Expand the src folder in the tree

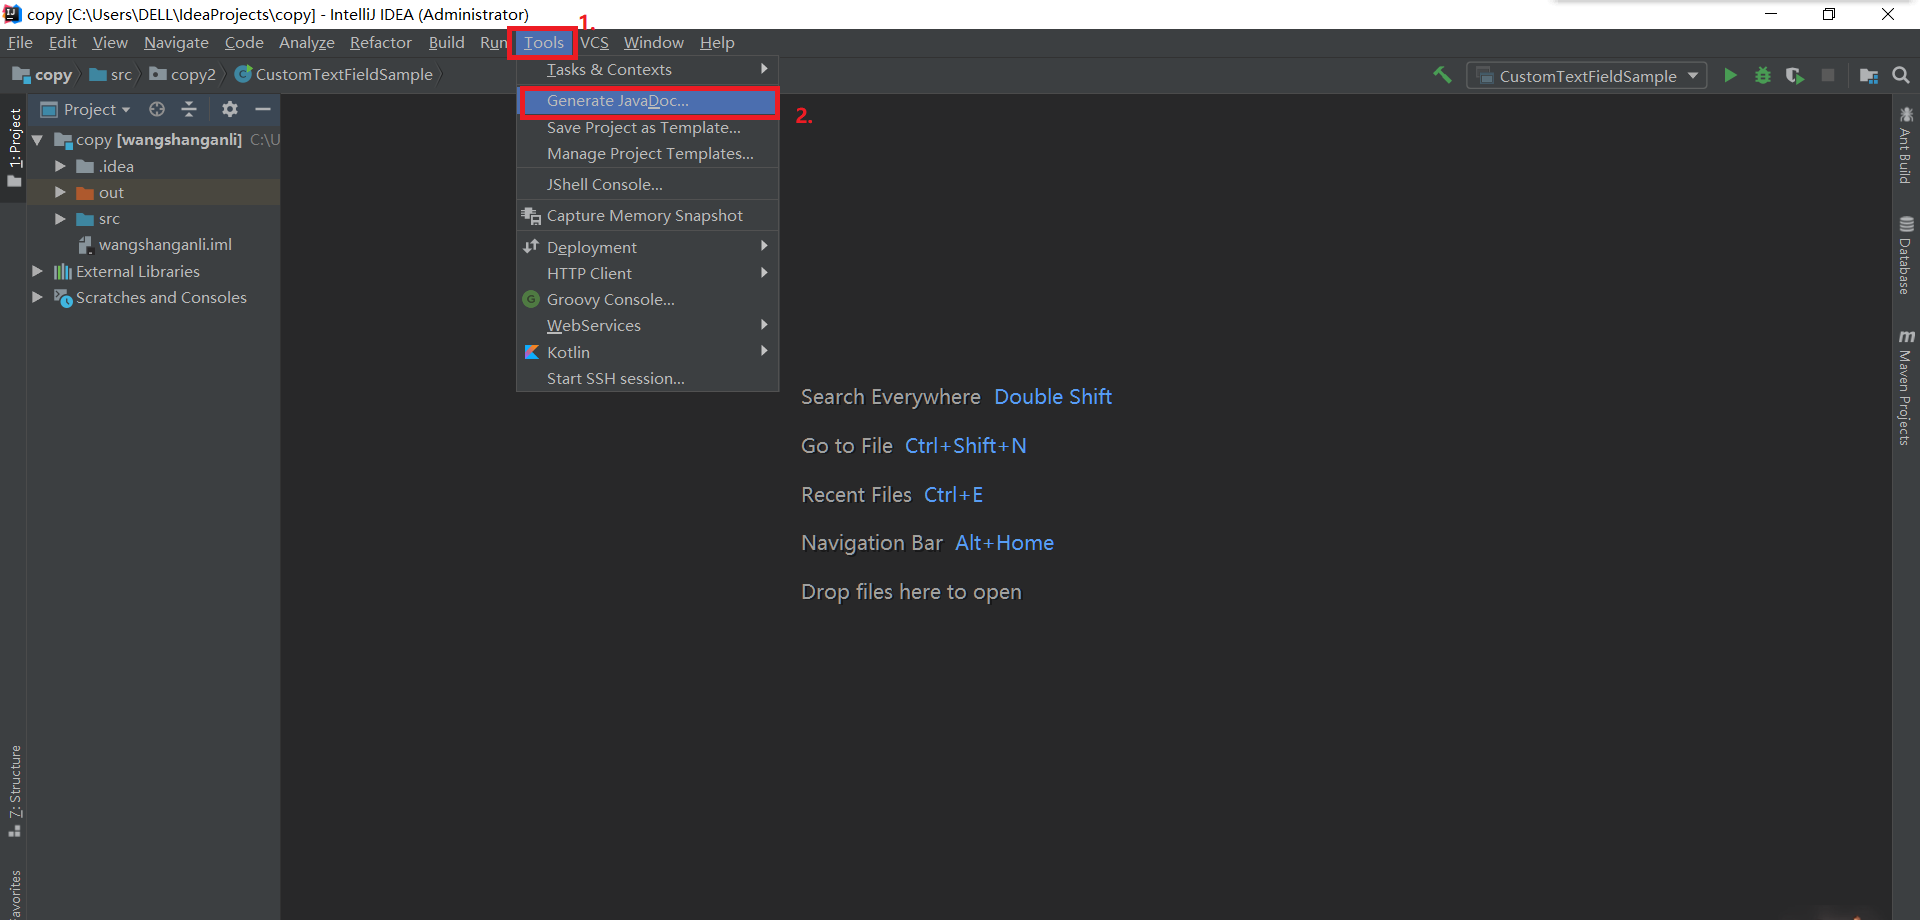pyautogui.click(x=60, y=218)
